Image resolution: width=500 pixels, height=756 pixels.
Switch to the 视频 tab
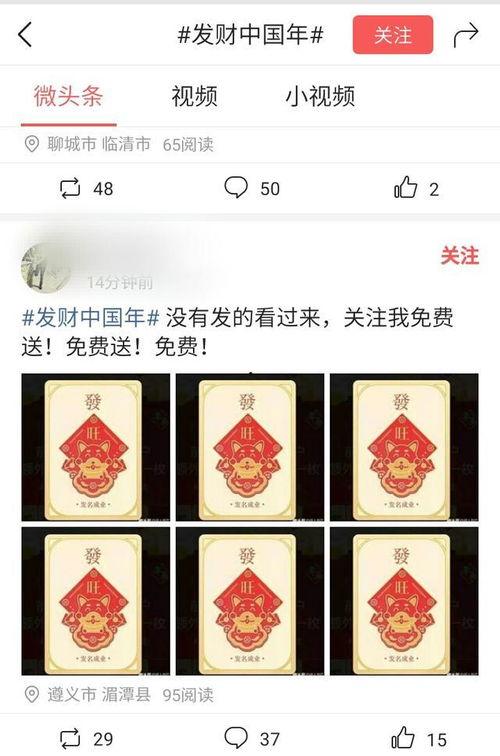coord(194,96)
